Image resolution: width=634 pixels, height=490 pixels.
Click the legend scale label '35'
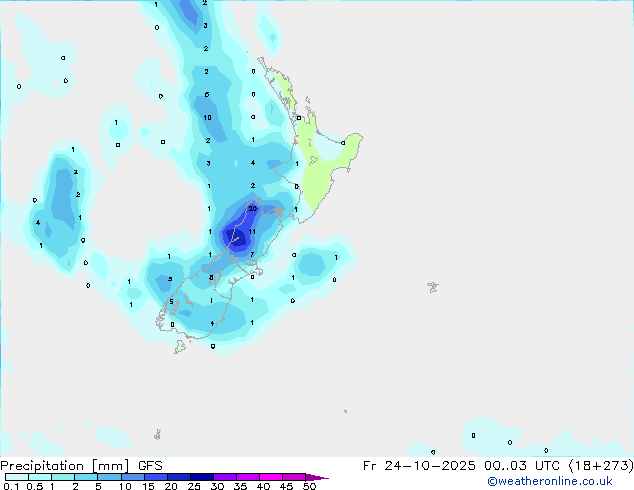(x=240, y=486)
